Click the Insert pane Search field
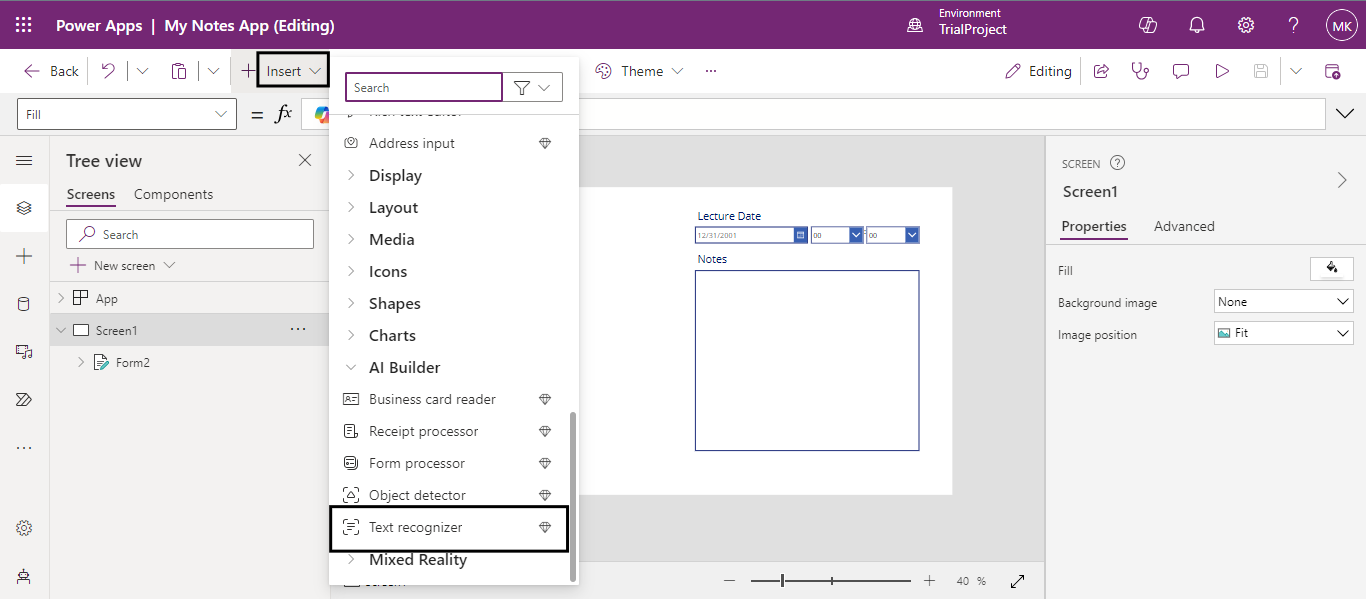Screen dimensions: 1366x599 tap(423, 88)
